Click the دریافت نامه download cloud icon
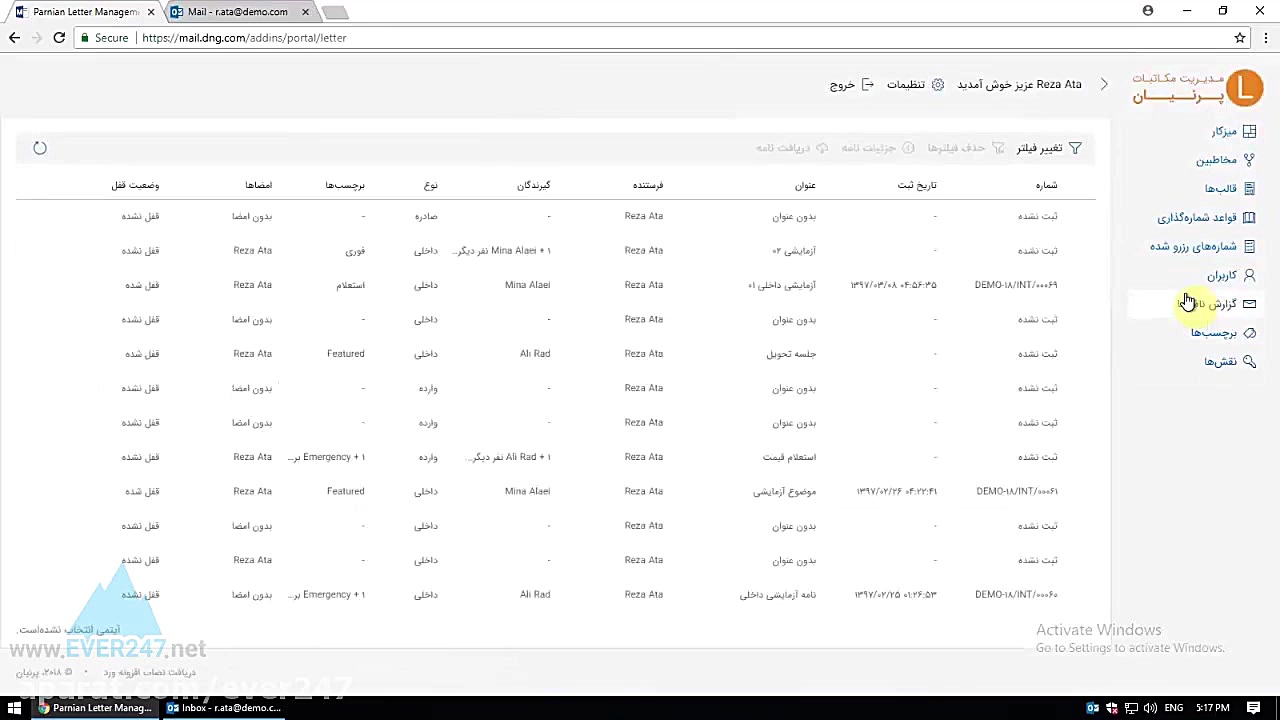 [x=822, y=148]
